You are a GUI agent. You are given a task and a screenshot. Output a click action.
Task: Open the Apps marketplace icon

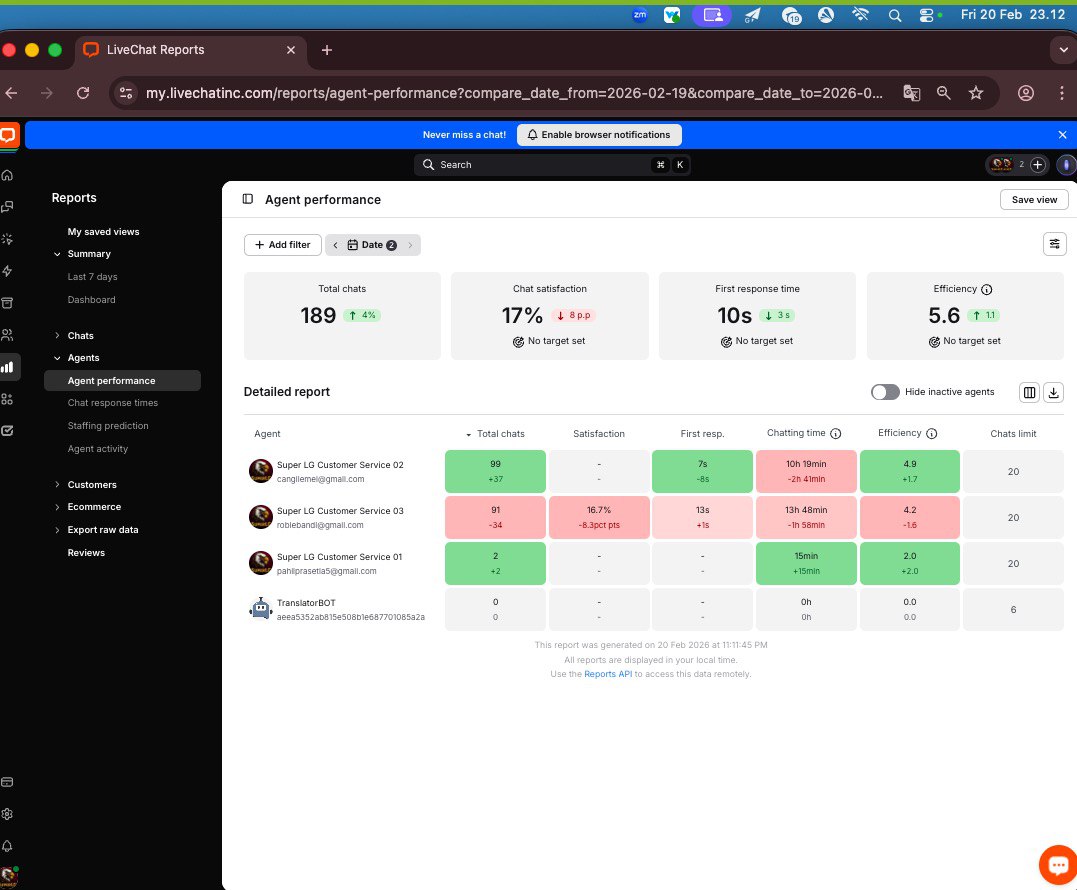(x=8, y=399)
